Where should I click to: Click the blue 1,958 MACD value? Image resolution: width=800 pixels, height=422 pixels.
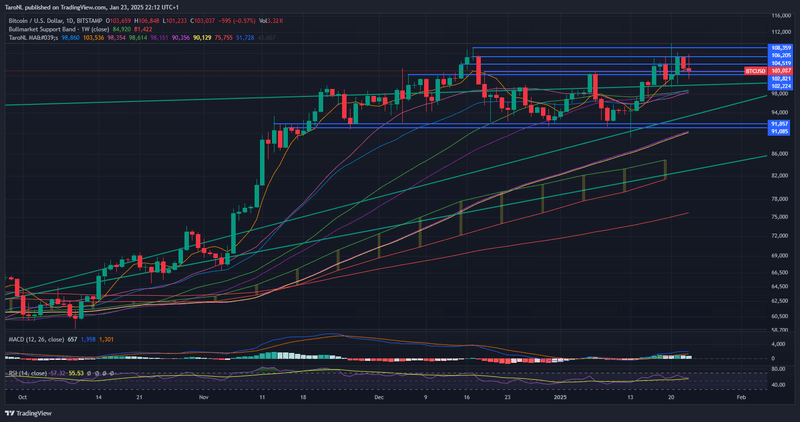88,339
